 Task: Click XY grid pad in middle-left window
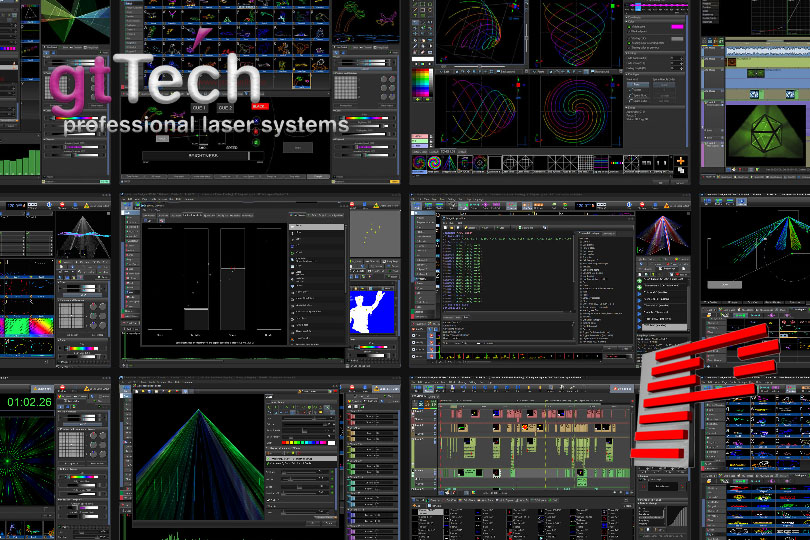[x=71, y=315]
